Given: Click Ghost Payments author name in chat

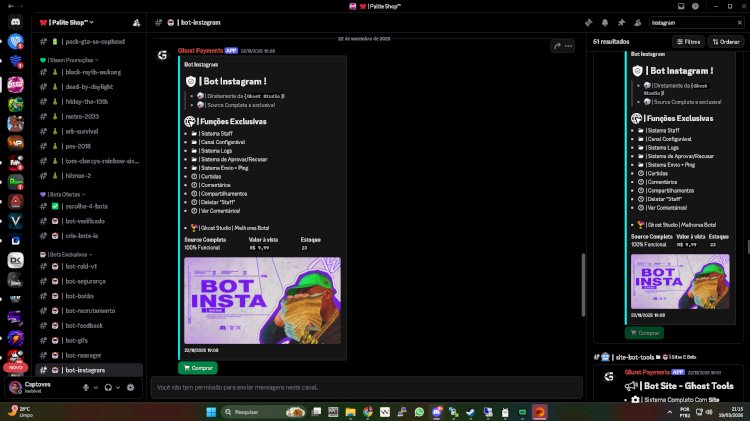Looking at the screenshot, I should pyautogui.click(x=200, y=51).
